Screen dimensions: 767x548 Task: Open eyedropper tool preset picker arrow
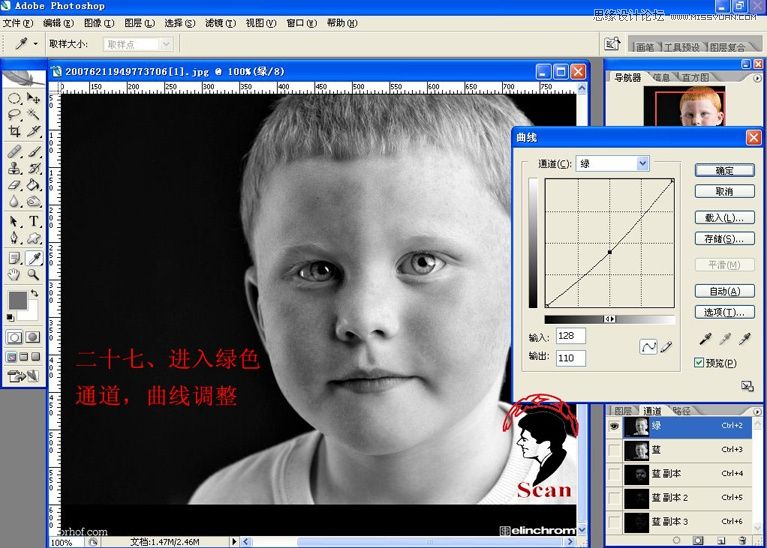36,44
